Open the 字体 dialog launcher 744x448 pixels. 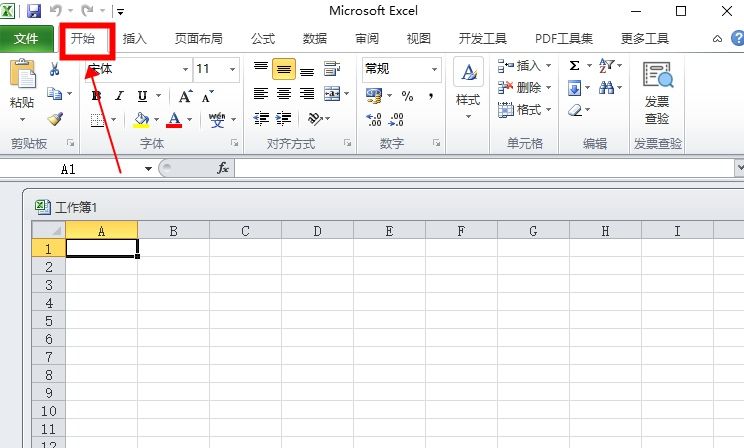pyautogui.click(x=234, y=142)
